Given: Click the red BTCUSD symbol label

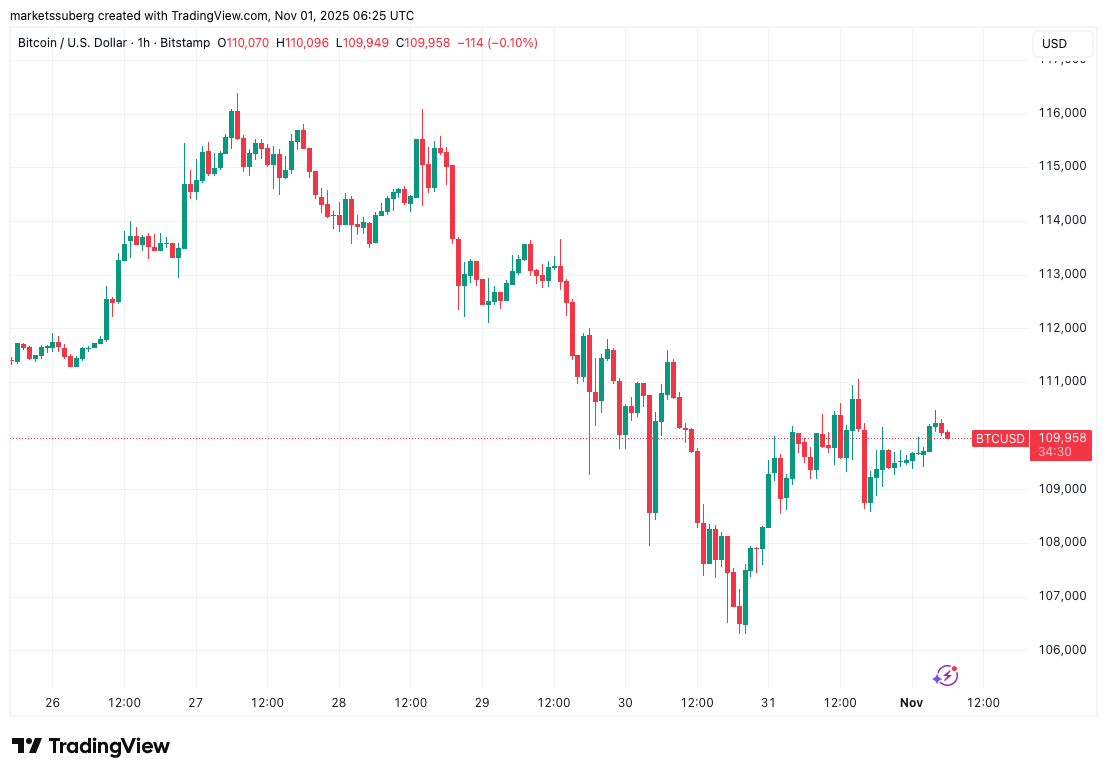Looking at the screenshot, I should click(x=1000, y=438).
